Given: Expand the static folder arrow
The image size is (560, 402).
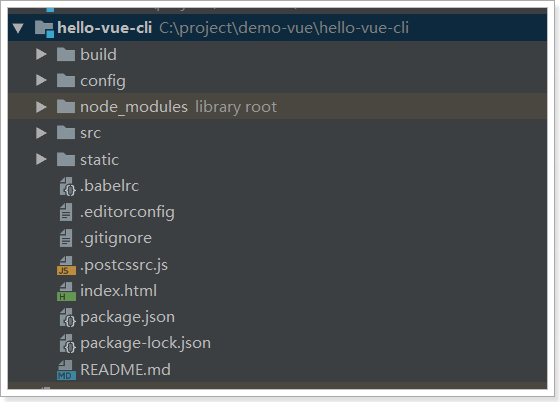Looking at the screenshot, I should [41, 159].
